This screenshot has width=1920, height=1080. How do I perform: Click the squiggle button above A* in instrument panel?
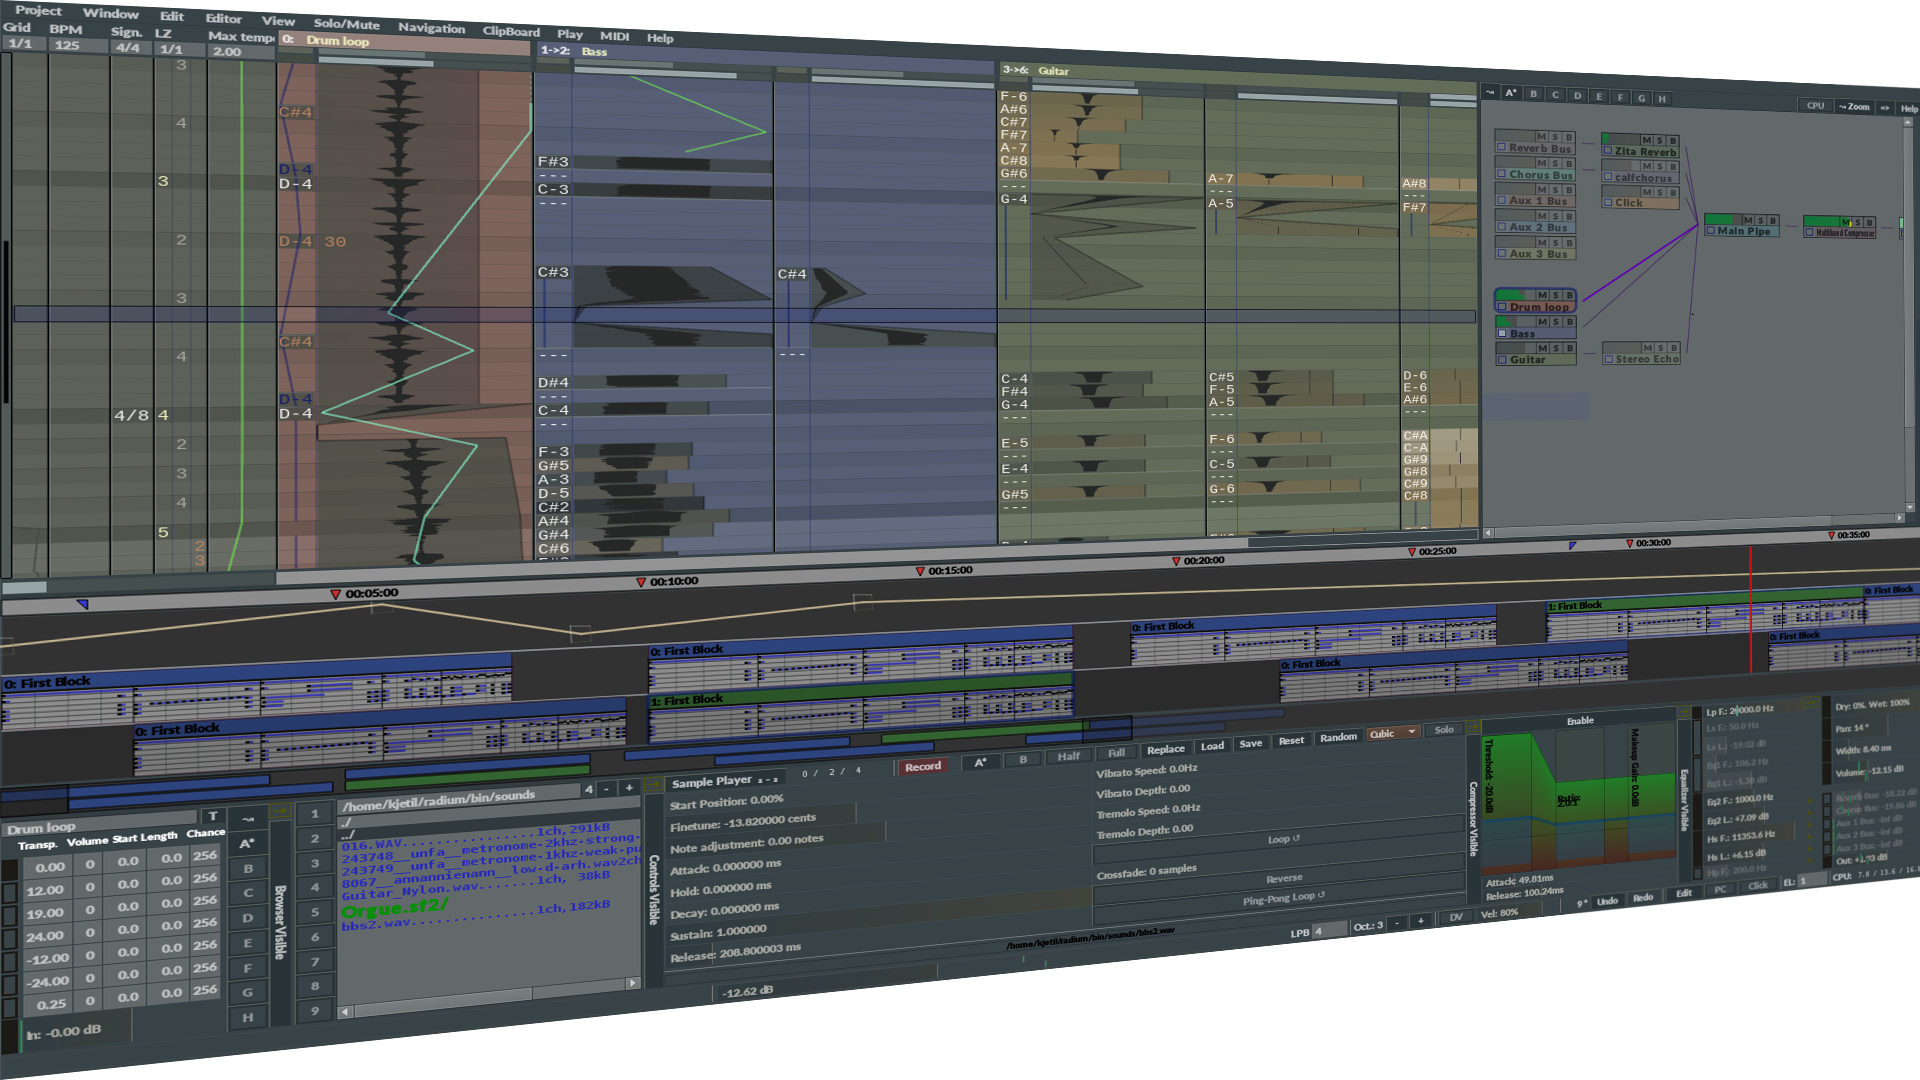247,818
